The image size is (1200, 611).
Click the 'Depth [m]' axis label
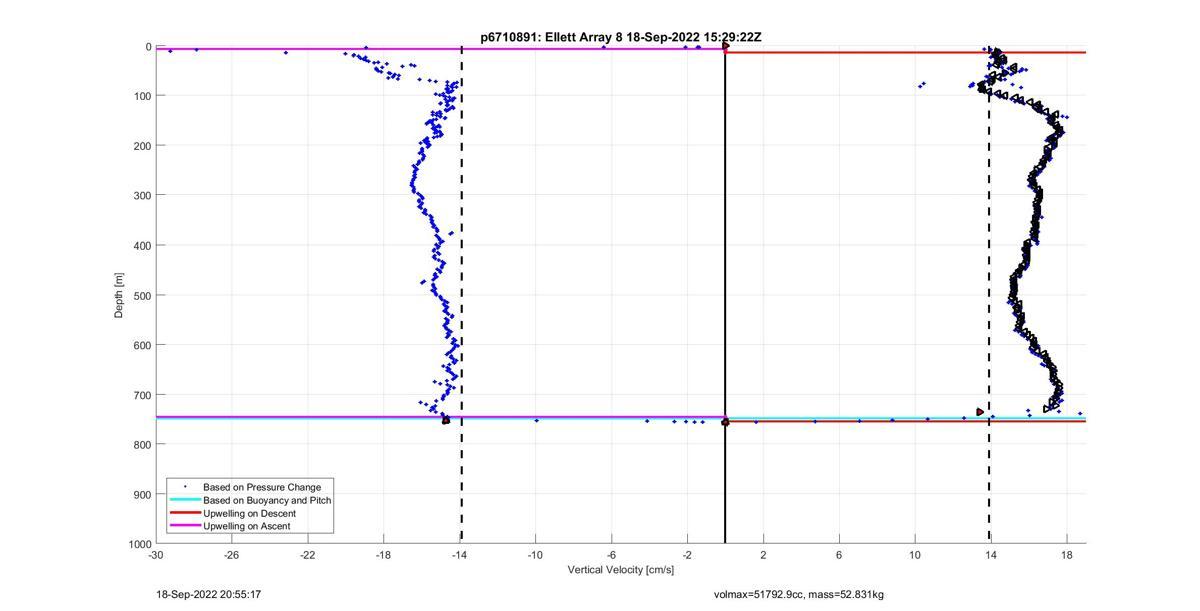119,295
